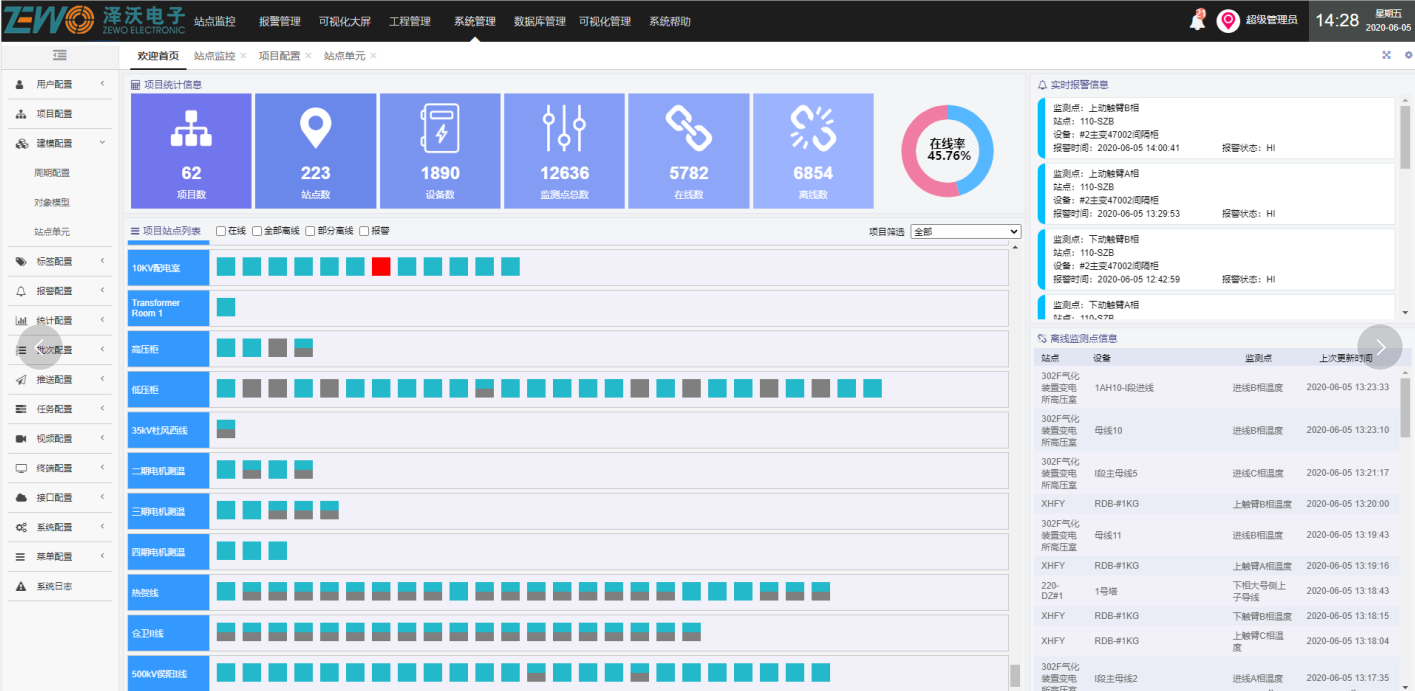1415x691 pixels.
Task: Click the offline count broken link icon
Action: tap(812, 128)
